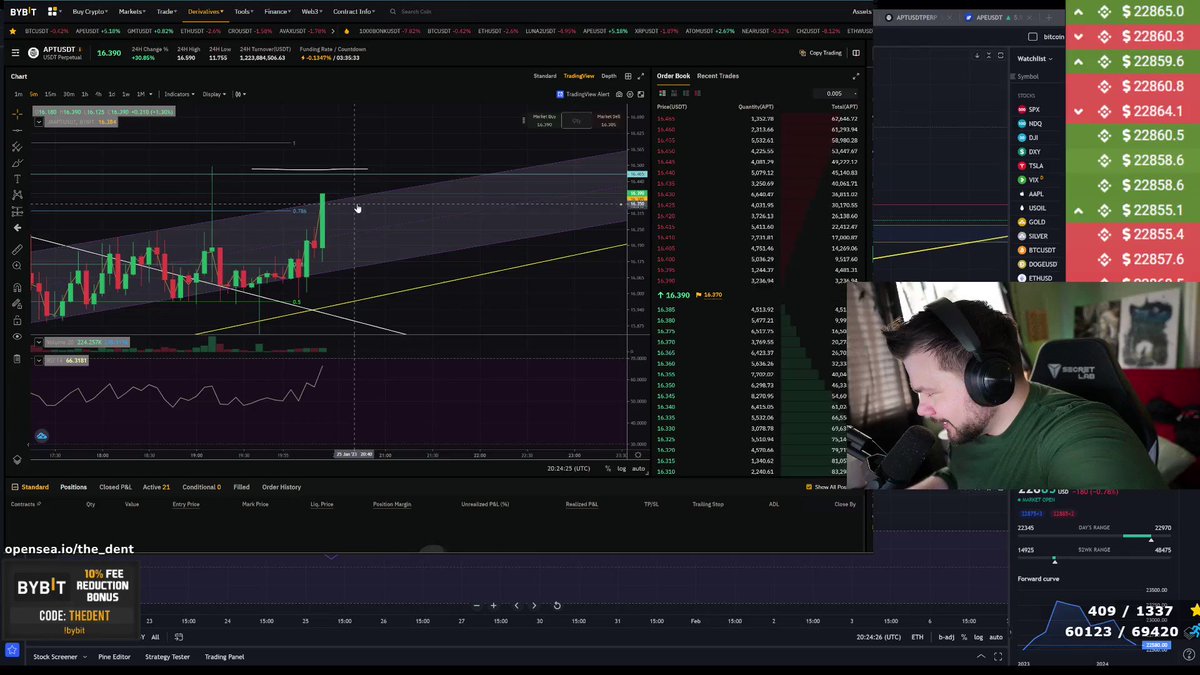
Task: Select the 15m timeframe
Action: tap(49, 94)
